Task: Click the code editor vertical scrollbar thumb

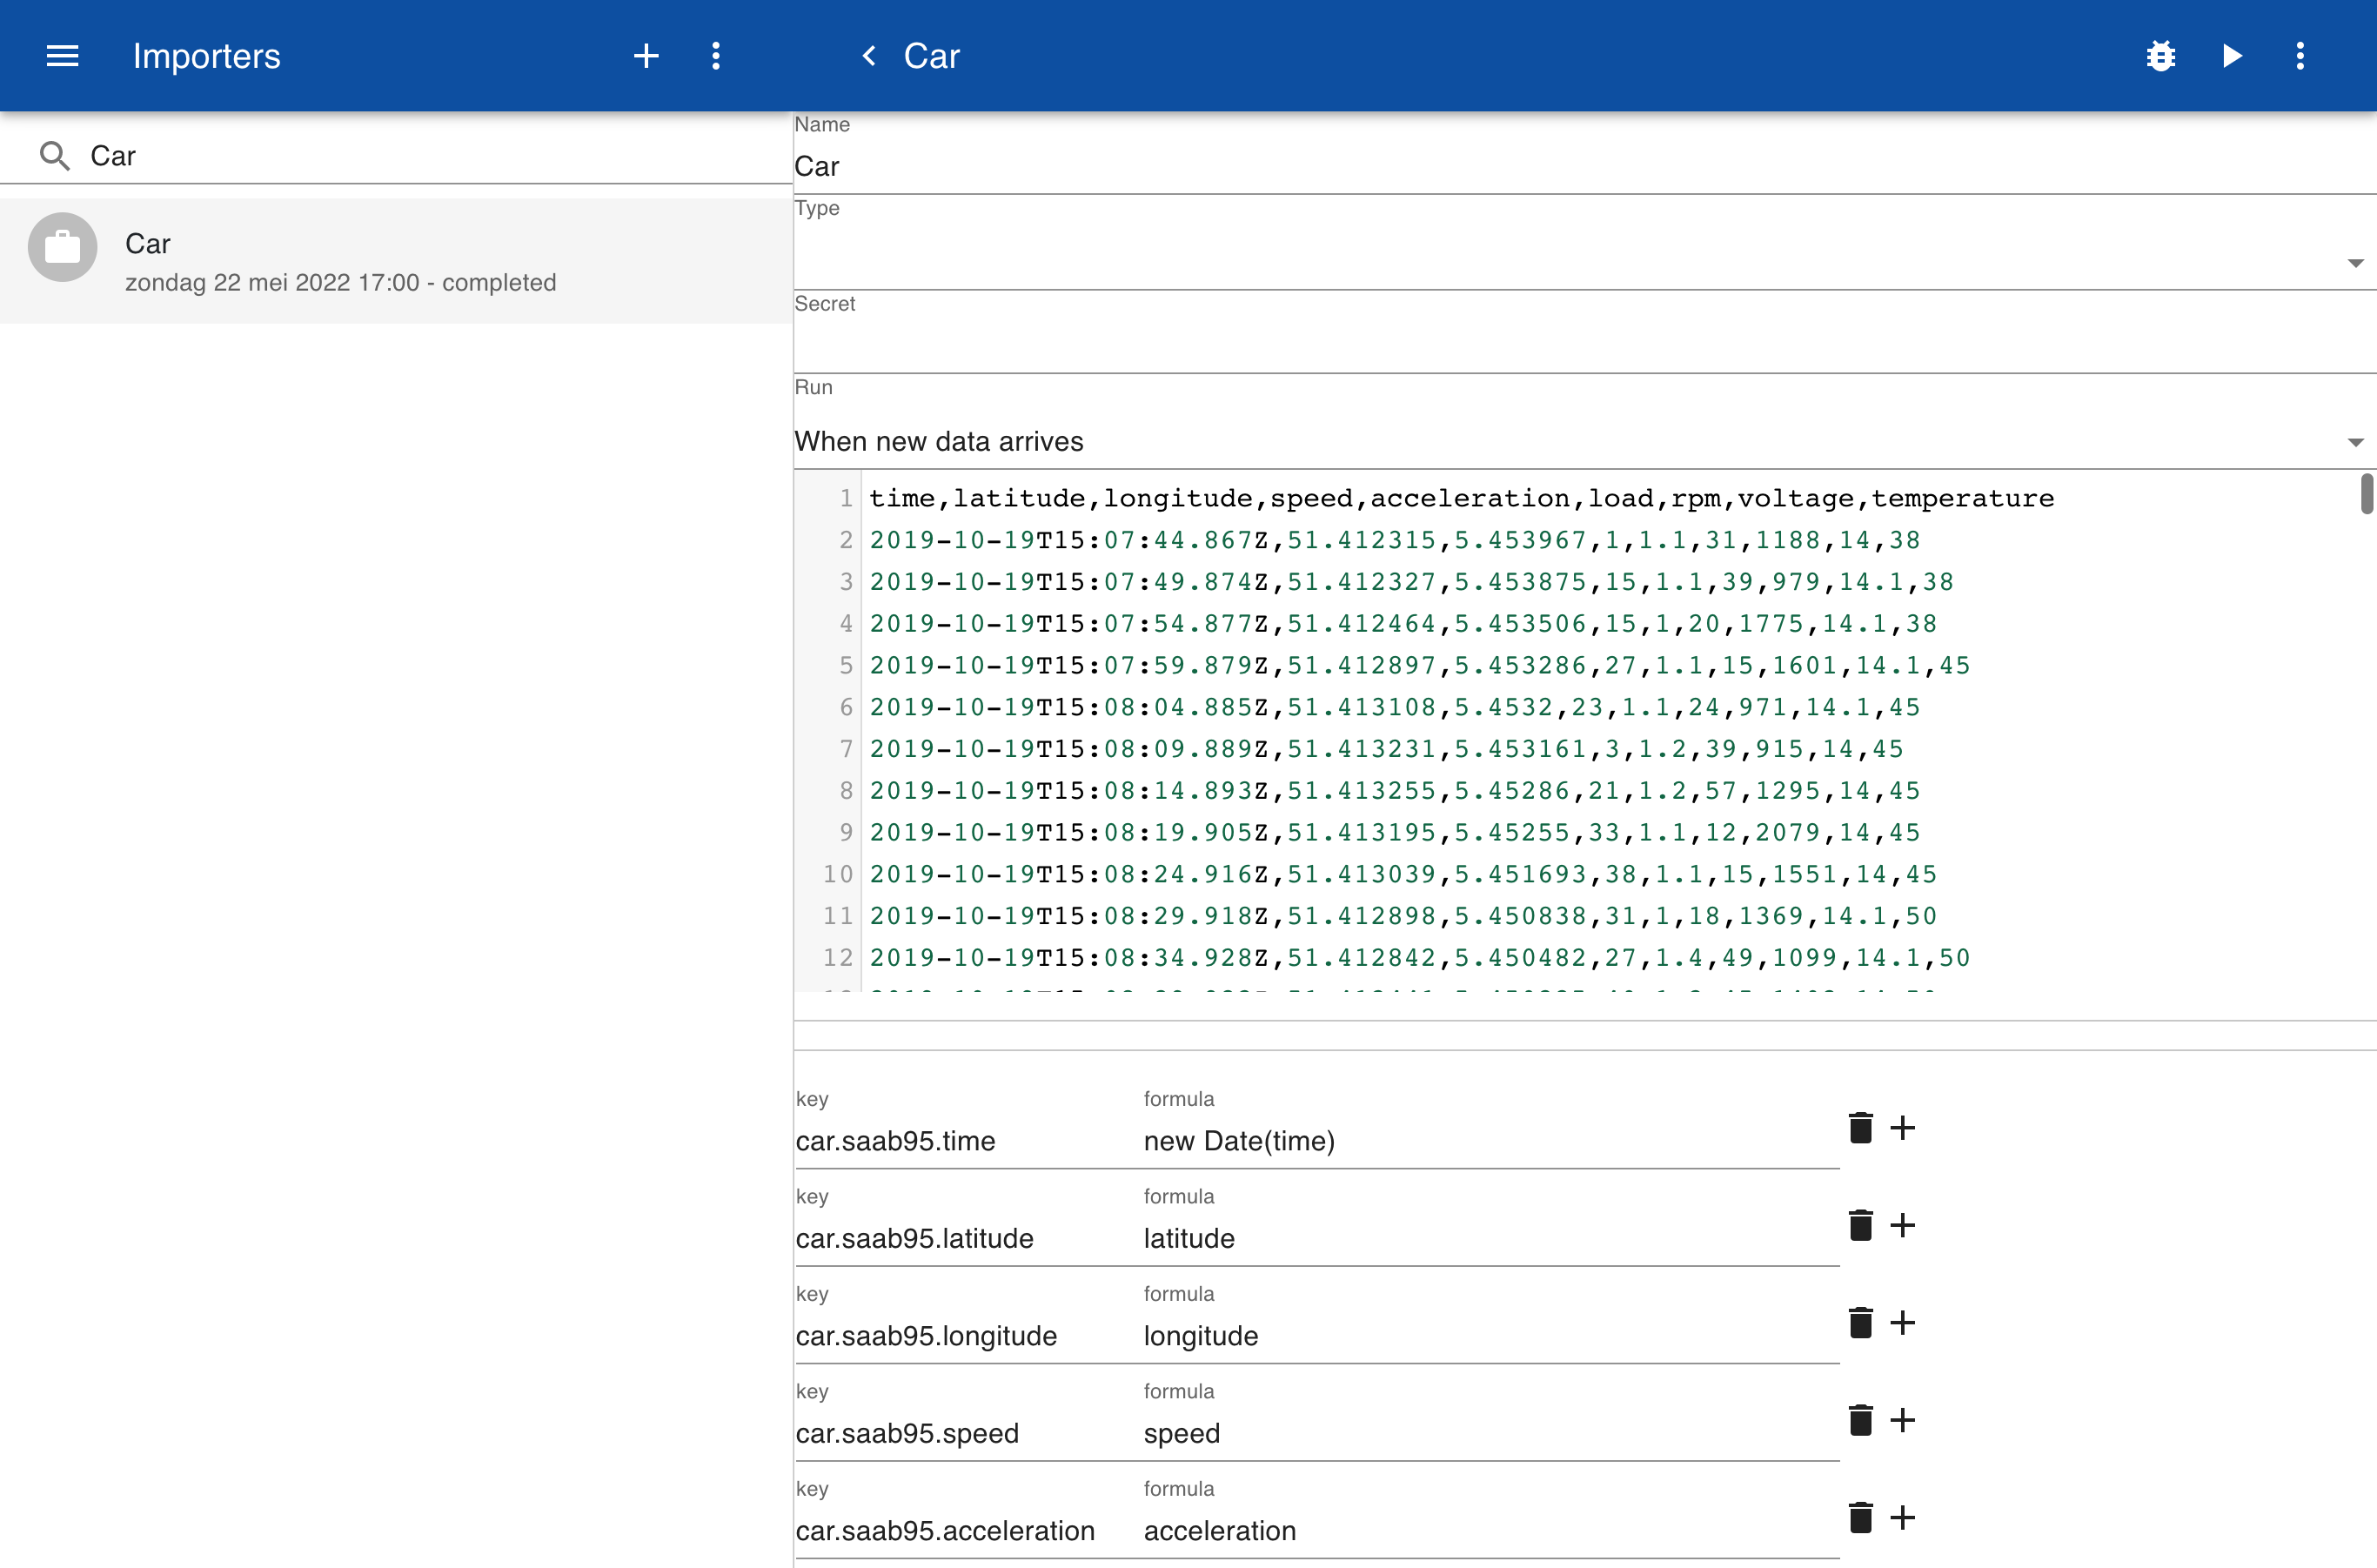Action: [2366, 494]
